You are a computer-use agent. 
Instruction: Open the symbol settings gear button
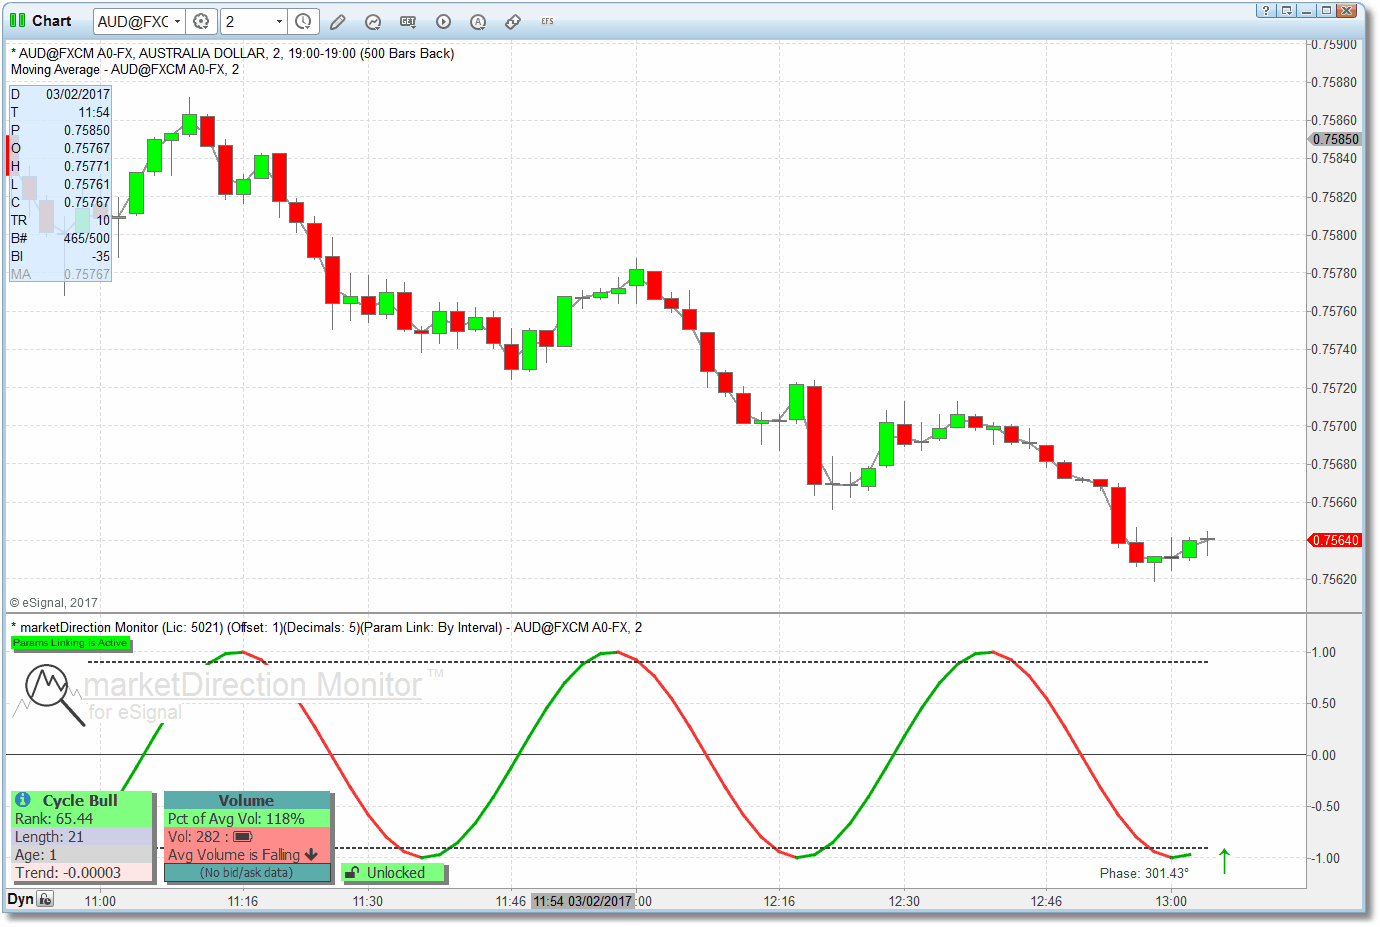[x=201, y=21]
